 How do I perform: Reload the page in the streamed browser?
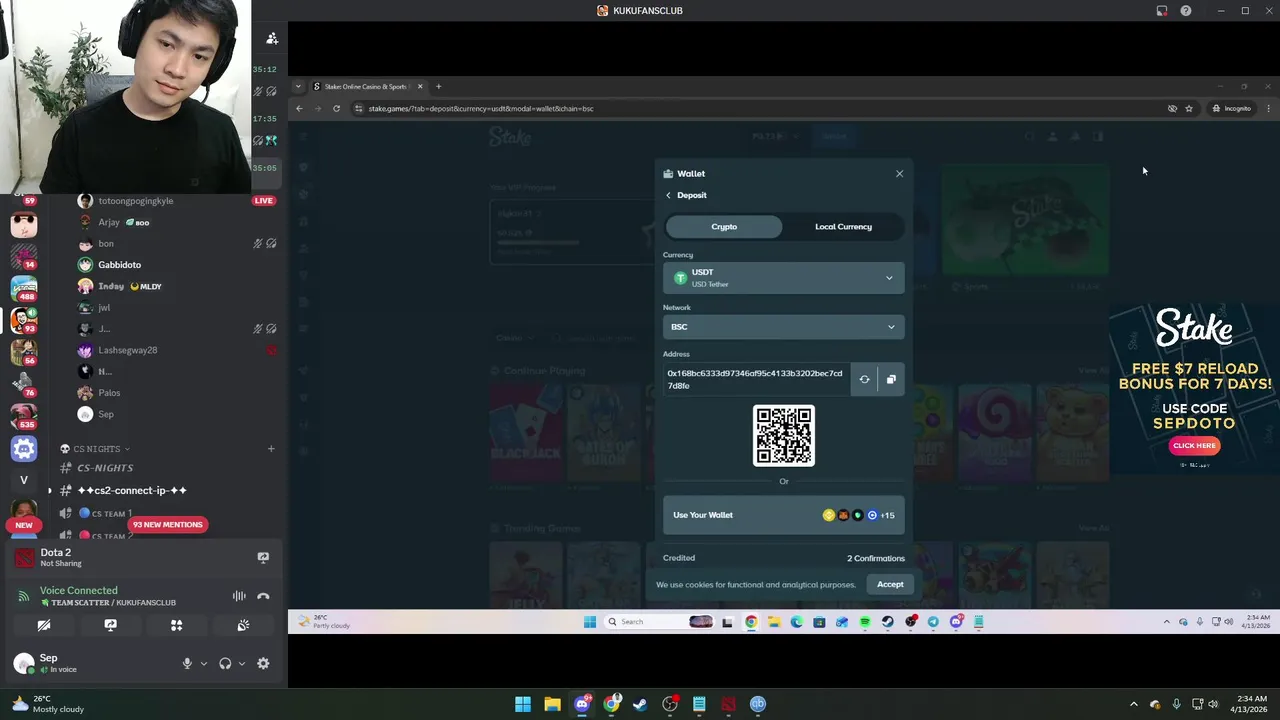coord(336,108)
